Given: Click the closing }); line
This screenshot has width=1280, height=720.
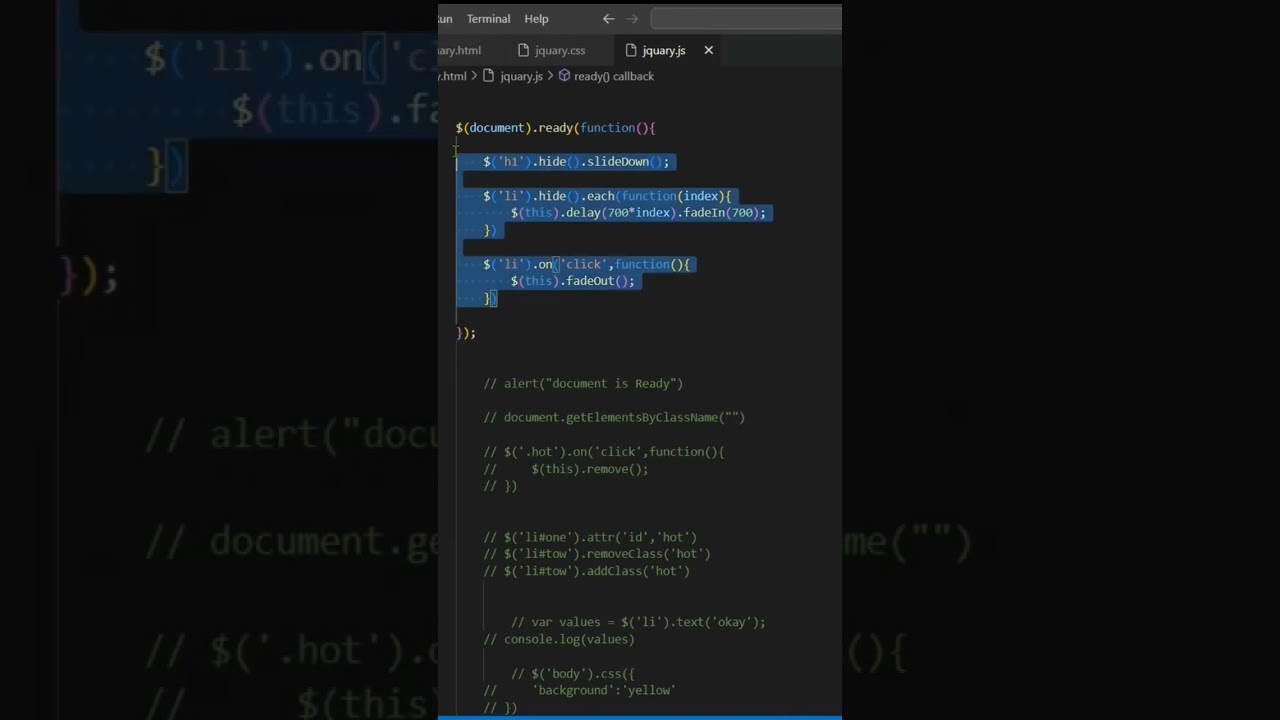Looking at the screenshot, I should pos(466,332).
